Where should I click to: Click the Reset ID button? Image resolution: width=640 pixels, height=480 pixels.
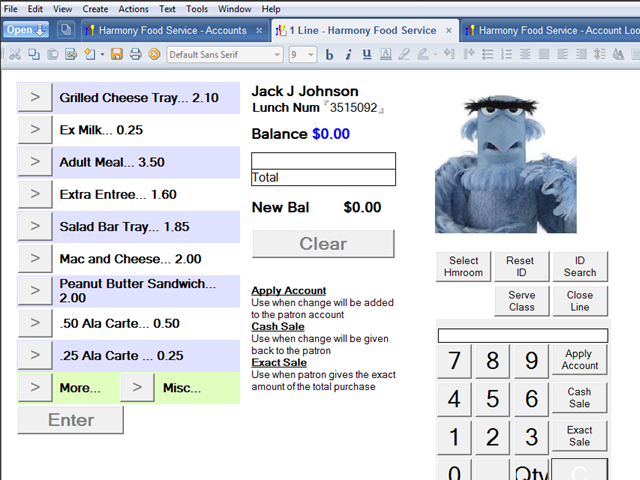click(522, 267)
